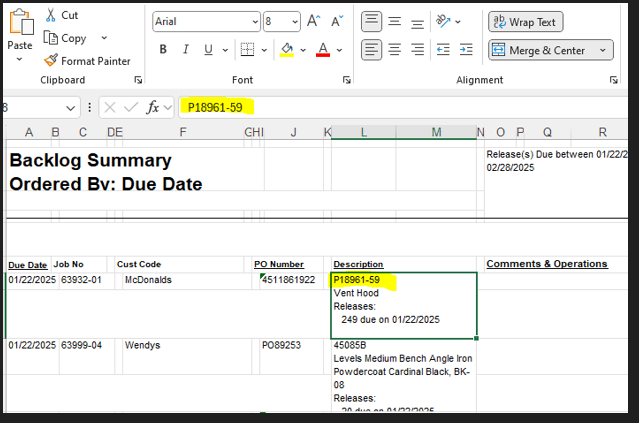Open the font size 8 dropdown
The image size is (639, 423).
tap(295, 22)
